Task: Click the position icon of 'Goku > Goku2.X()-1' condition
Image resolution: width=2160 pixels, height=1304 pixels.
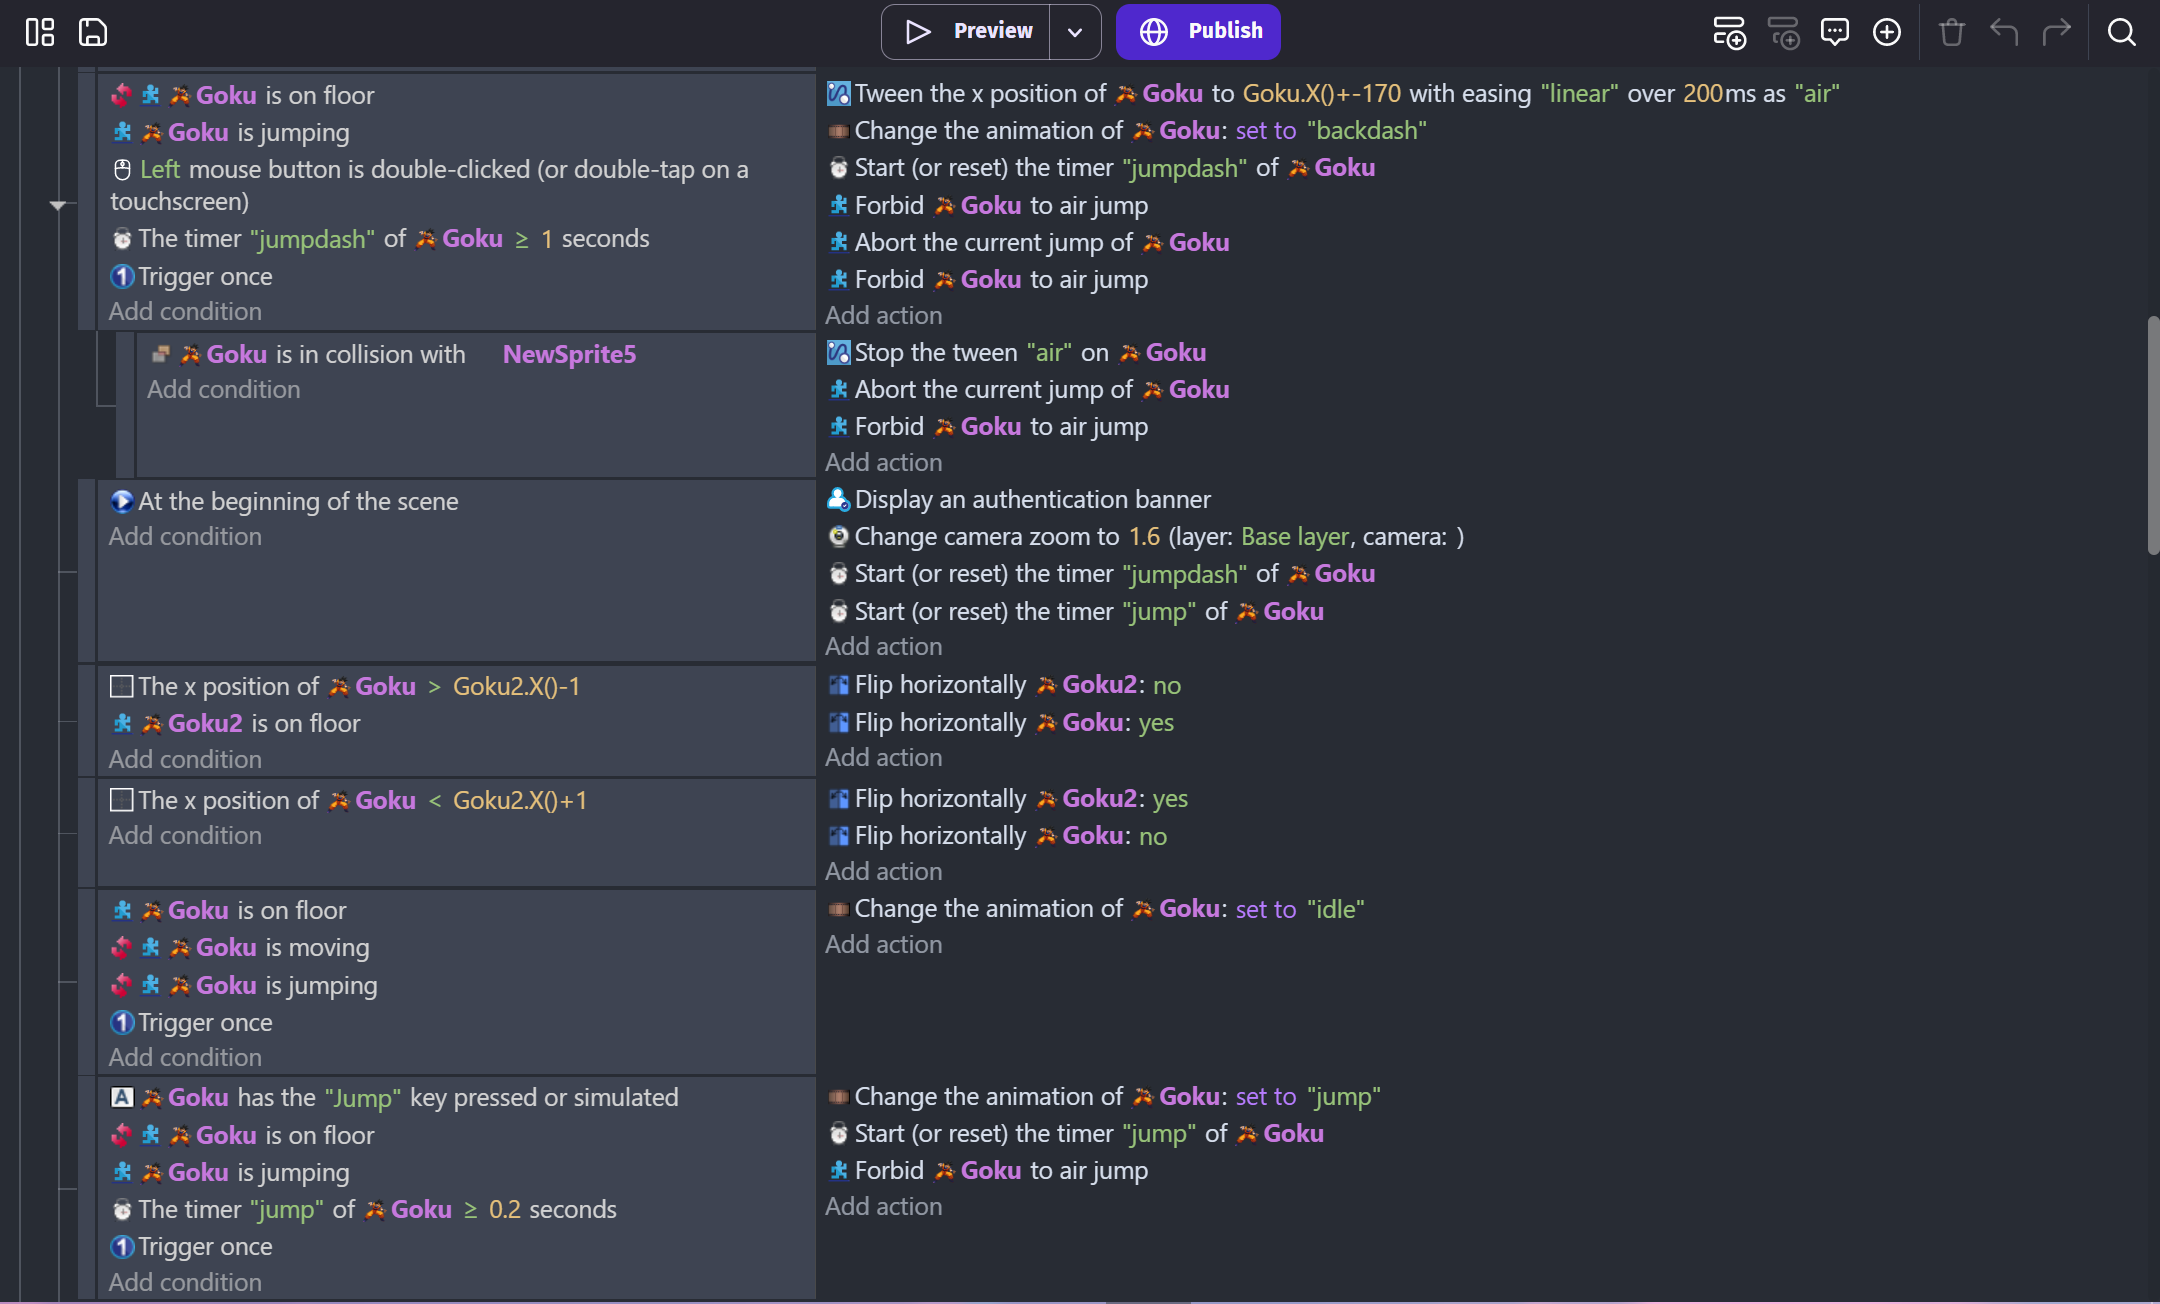Action: pyautogui.click(x=122, y=686)
